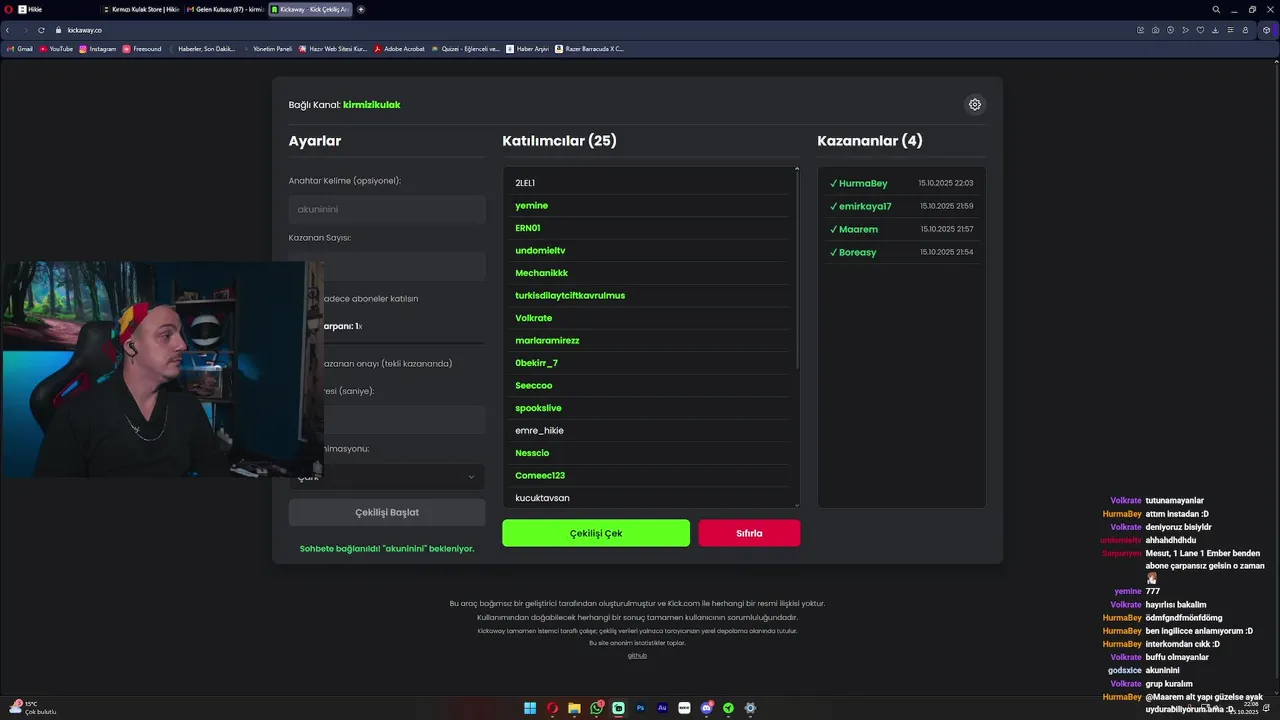Select the Kickaway browser tab
1280x720 pixels.
310,9
